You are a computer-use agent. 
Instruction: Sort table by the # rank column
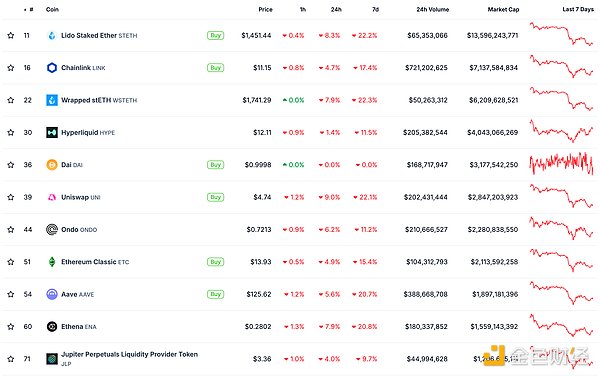29,9
